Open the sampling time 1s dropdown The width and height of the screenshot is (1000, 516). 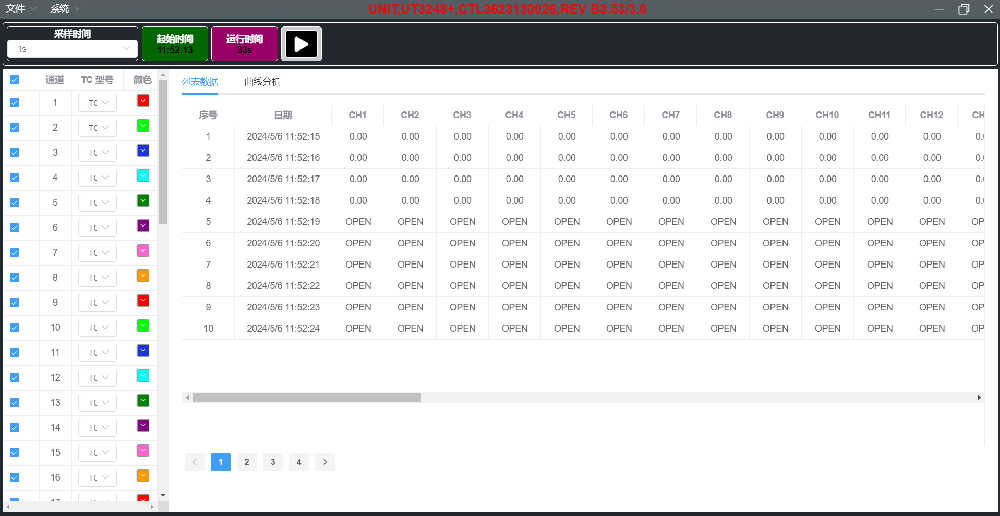pyautogui.click(x=72, y=48)
